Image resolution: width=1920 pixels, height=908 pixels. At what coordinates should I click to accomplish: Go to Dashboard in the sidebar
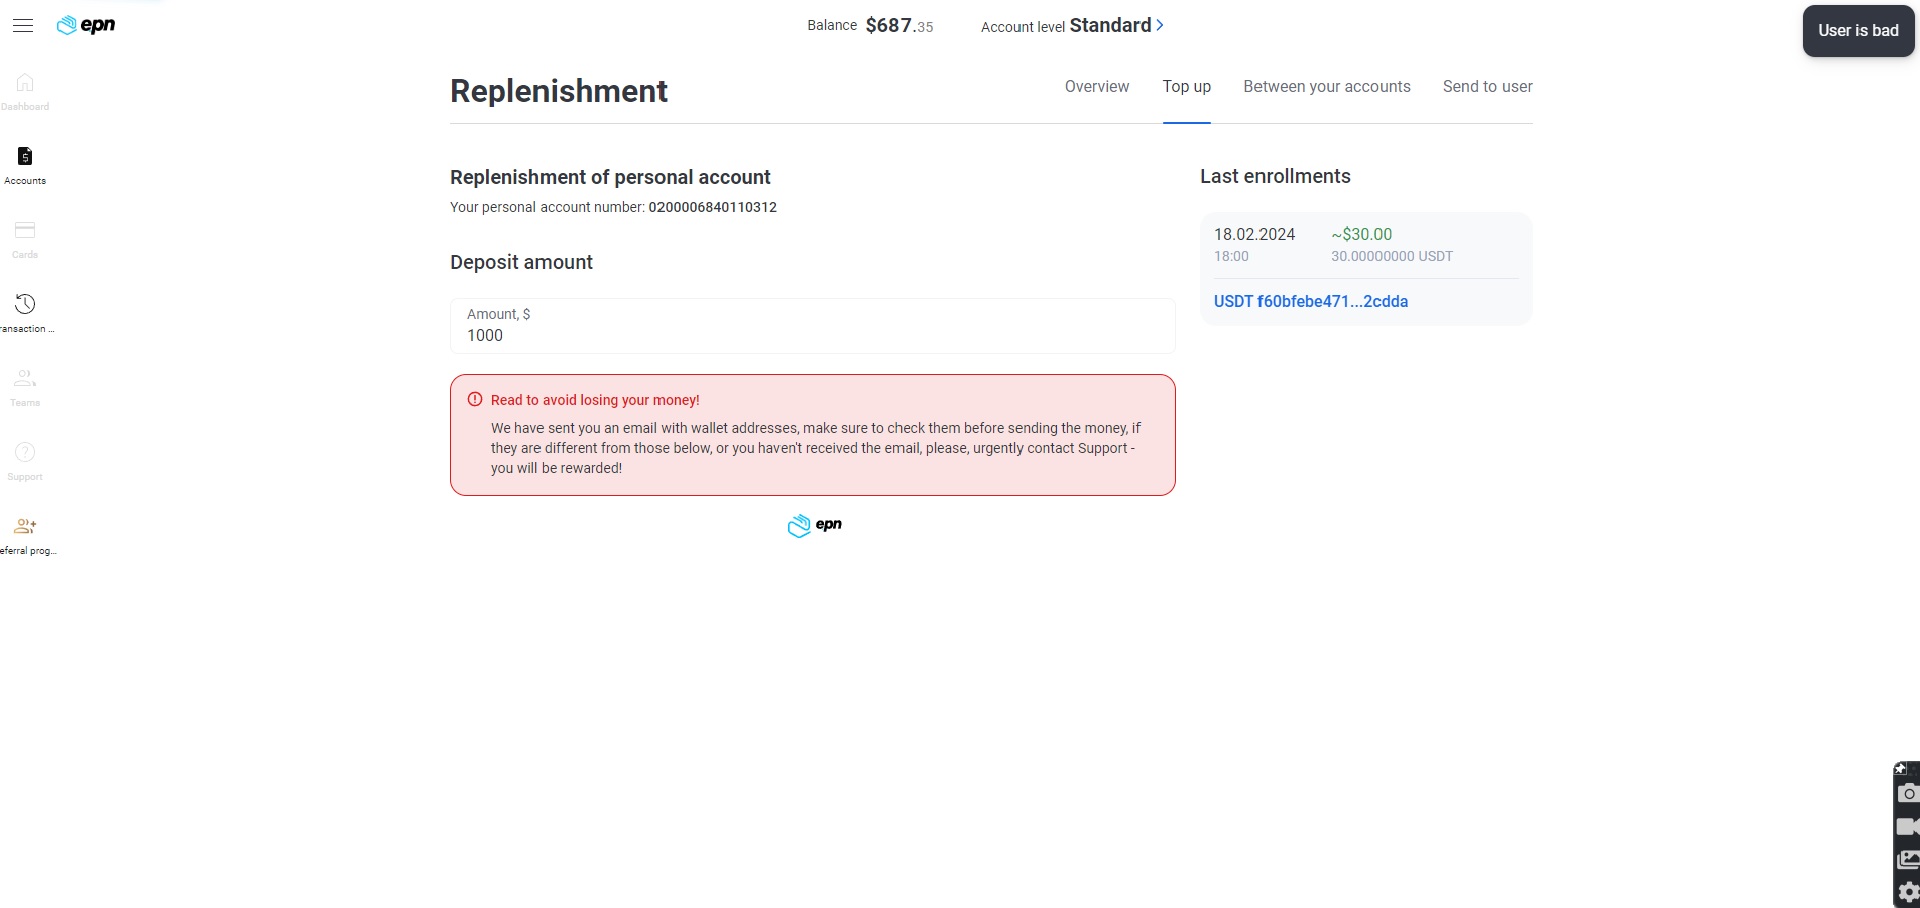25,91
